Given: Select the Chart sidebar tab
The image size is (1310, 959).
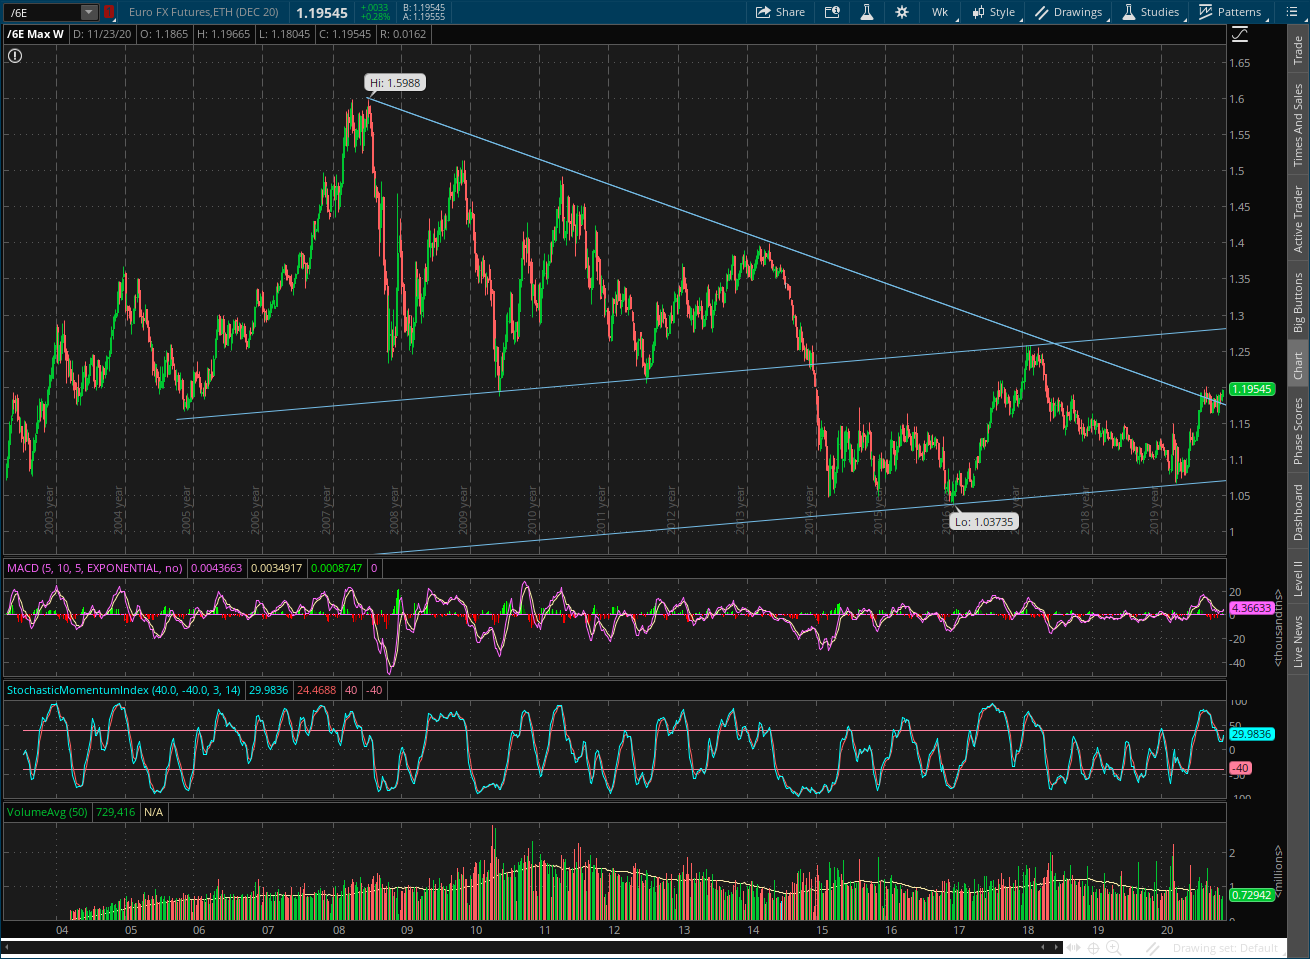Looking at the screenshot, I should pyautogui.click(x=1298, y=366).
